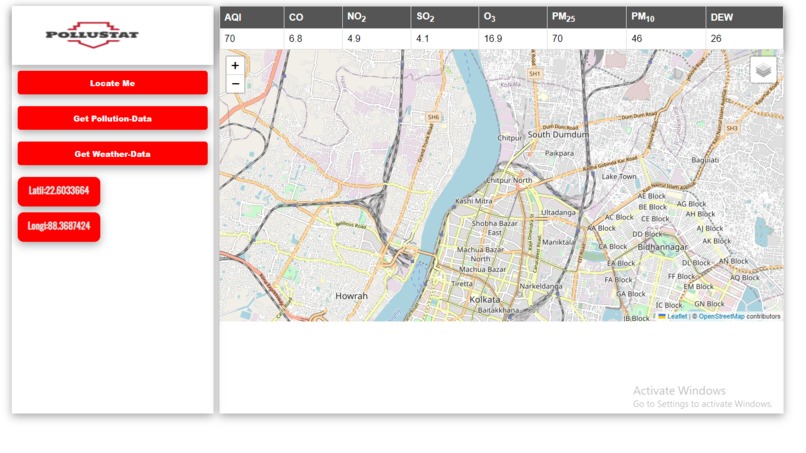Zoom out on the map
The height and width of the screenshot is (453, 806).
[235, 83]
